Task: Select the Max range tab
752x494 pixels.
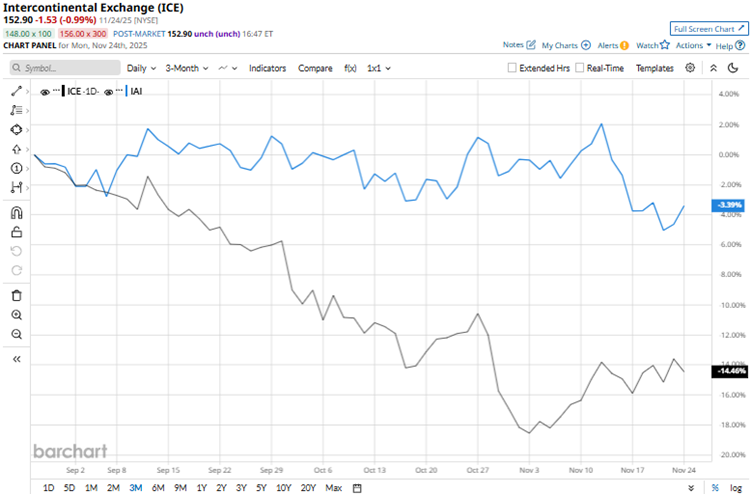Action: 334,488
